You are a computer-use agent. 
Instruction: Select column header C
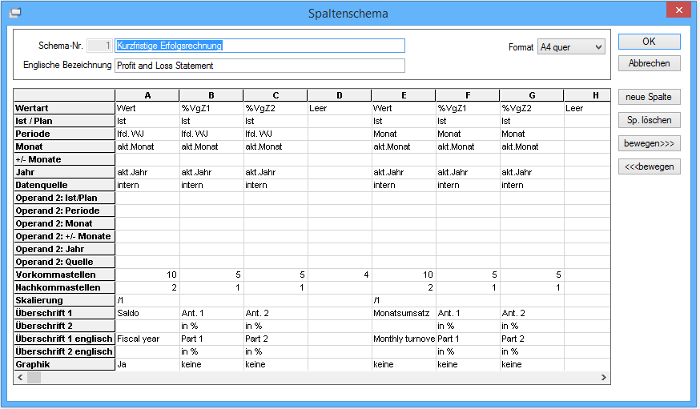pyautogui.click(x=275, y=95)
